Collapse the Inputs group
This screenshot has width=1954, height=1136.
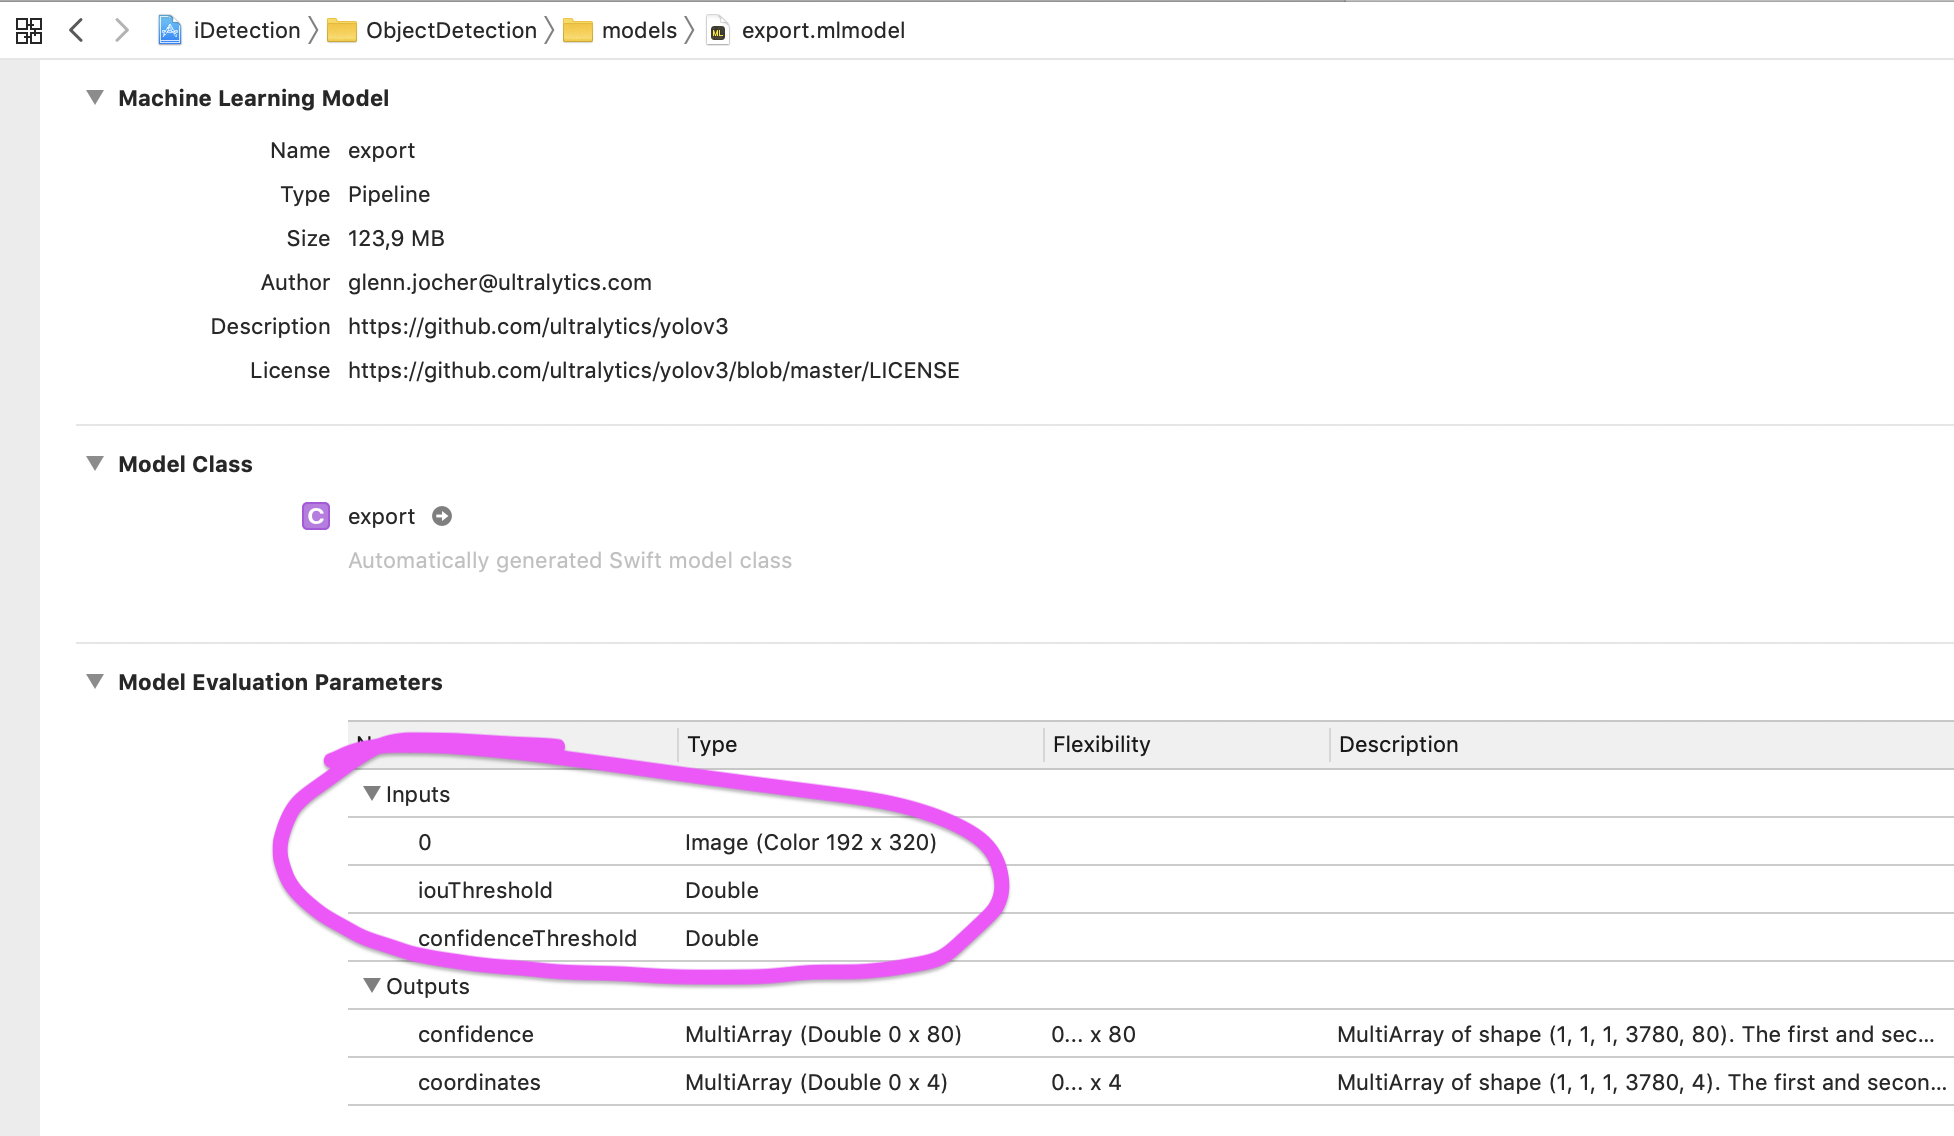click(372, 793)
